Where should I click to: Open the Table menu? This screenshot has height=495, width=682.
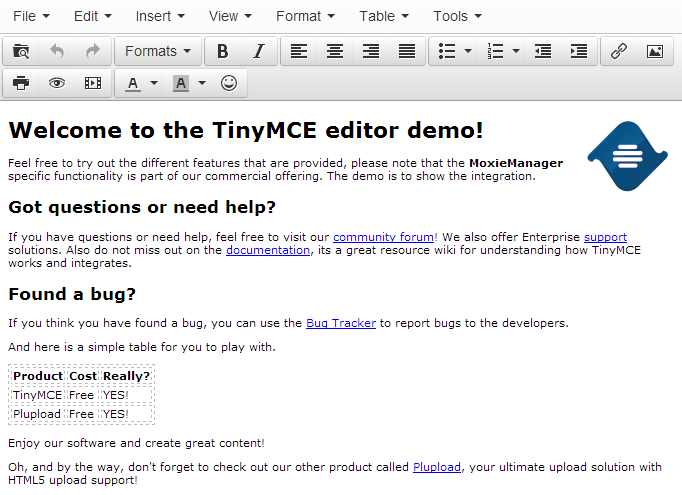point(384,17)
